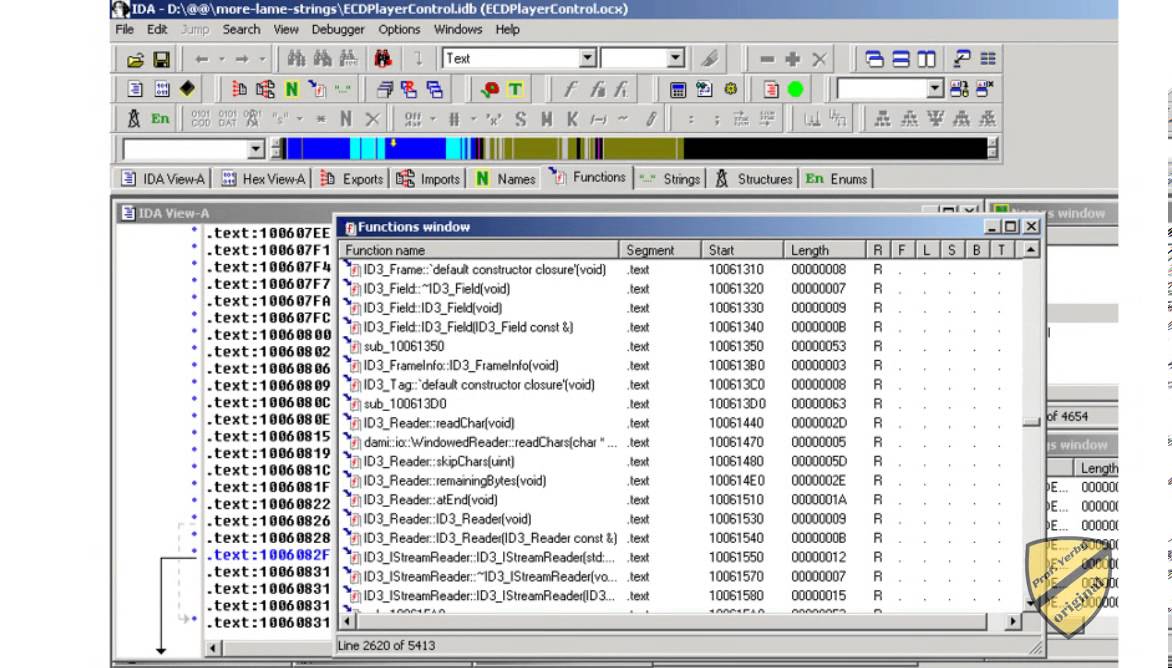
Task: Open the Options menu
Action: (x=399, y=29)
